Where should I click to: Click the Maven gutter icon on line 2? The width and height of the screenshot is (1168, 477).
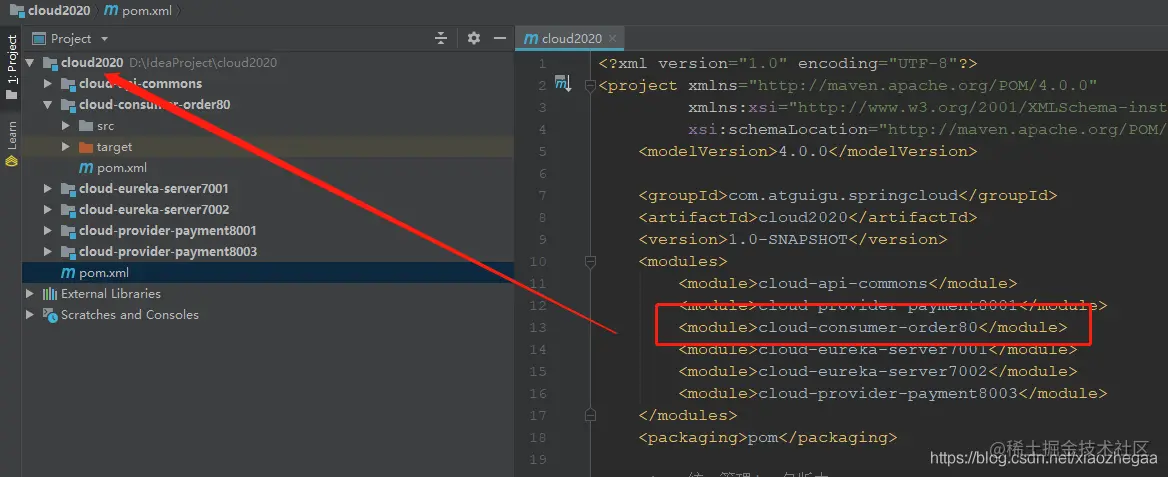coord(562,84)
